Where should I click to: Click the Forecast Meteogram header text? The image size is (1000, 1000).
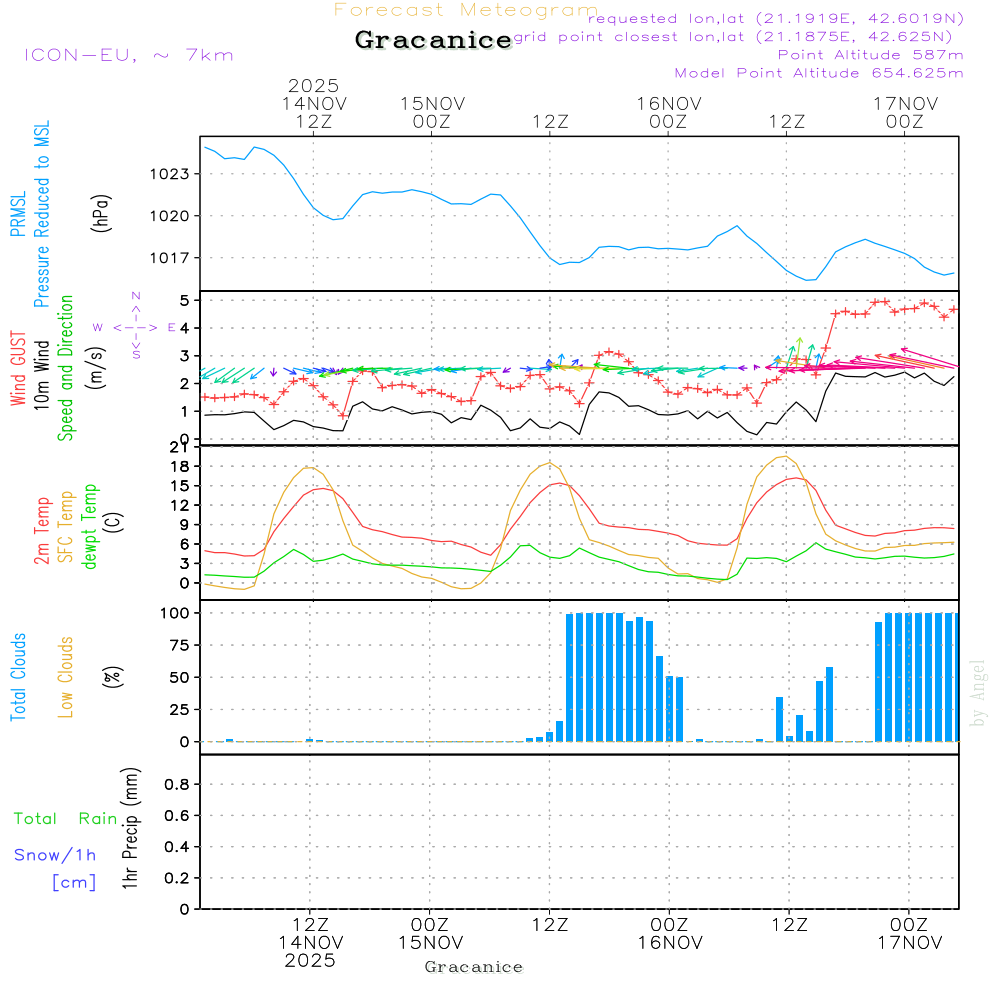pyautogui.click(x=465, y=10)
